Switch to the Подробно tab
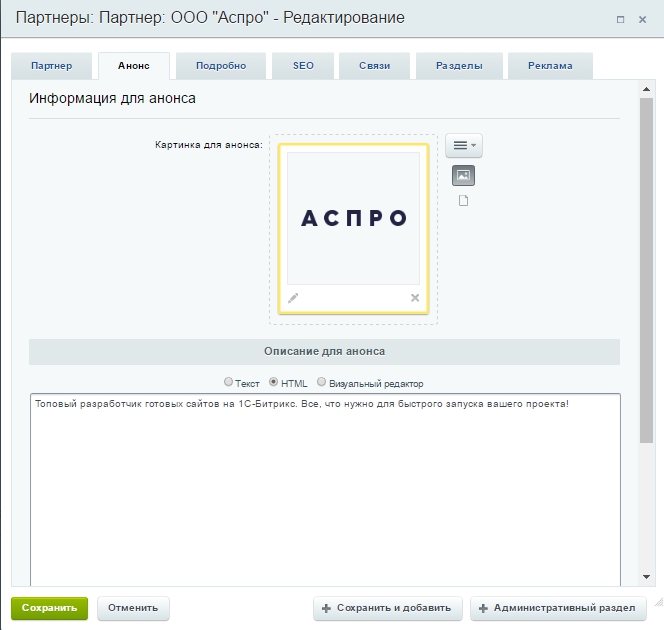This screenshot has height=630, width=664. (x=221, y=66)
